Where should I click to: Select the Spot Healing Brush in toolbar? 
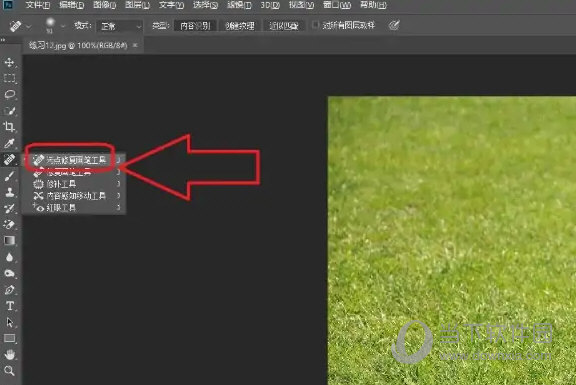[x=9, y=159]
